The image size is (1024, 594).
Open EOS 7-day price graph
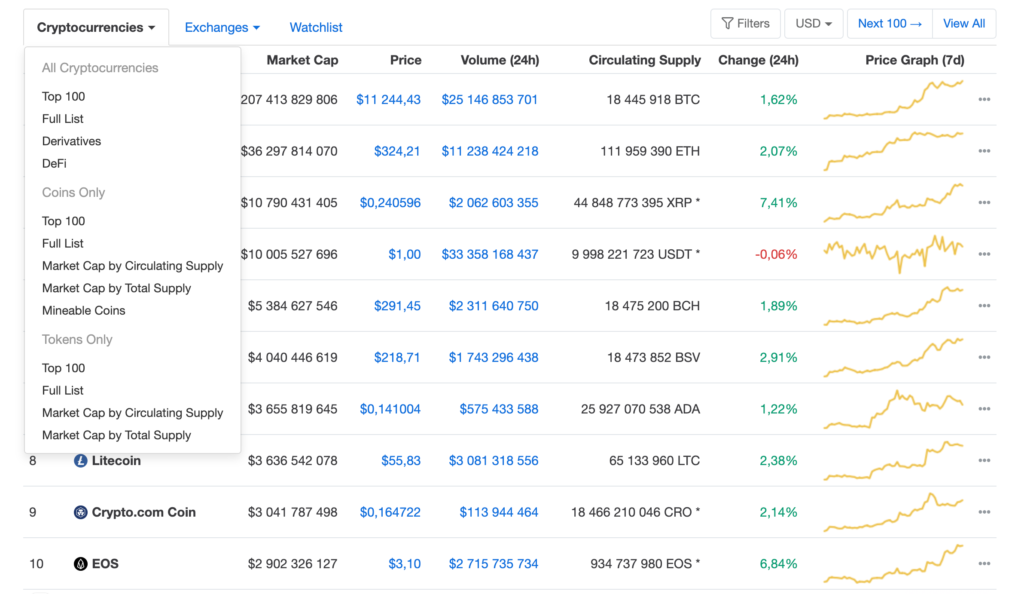point(893,563)
